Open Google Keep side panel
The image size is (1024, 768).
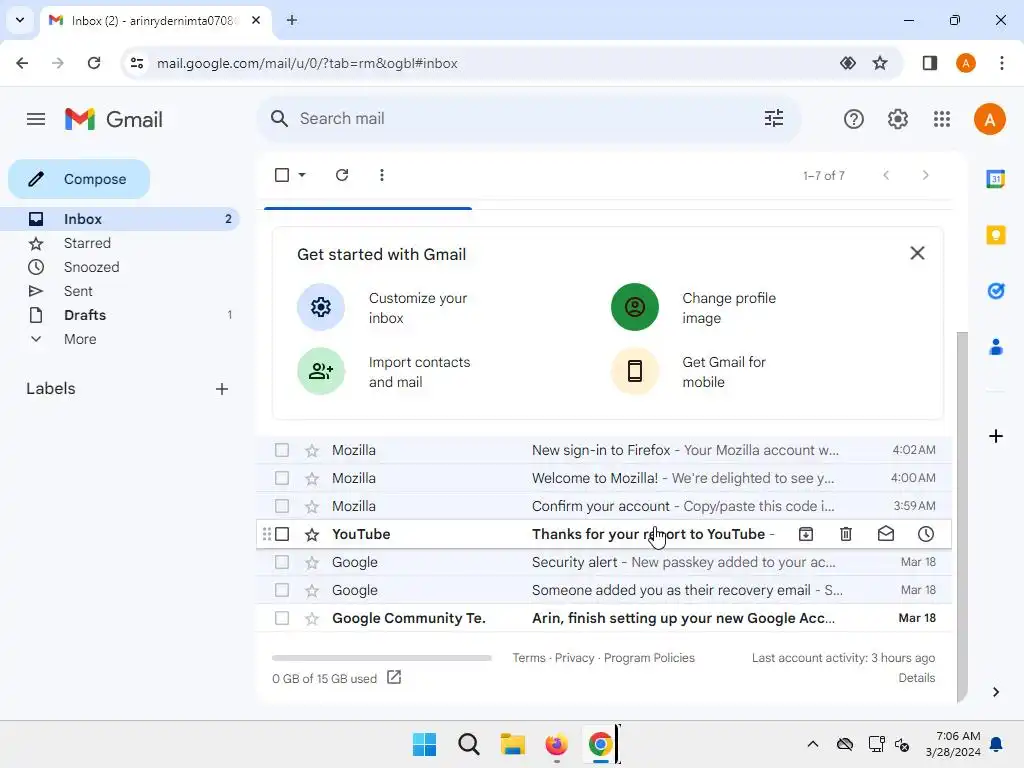point(995,234)
